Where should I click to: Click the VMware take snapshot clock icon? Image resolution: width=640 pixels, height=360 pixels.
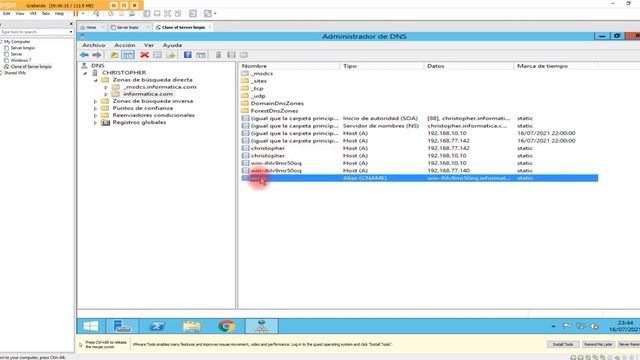pos(111,13)
